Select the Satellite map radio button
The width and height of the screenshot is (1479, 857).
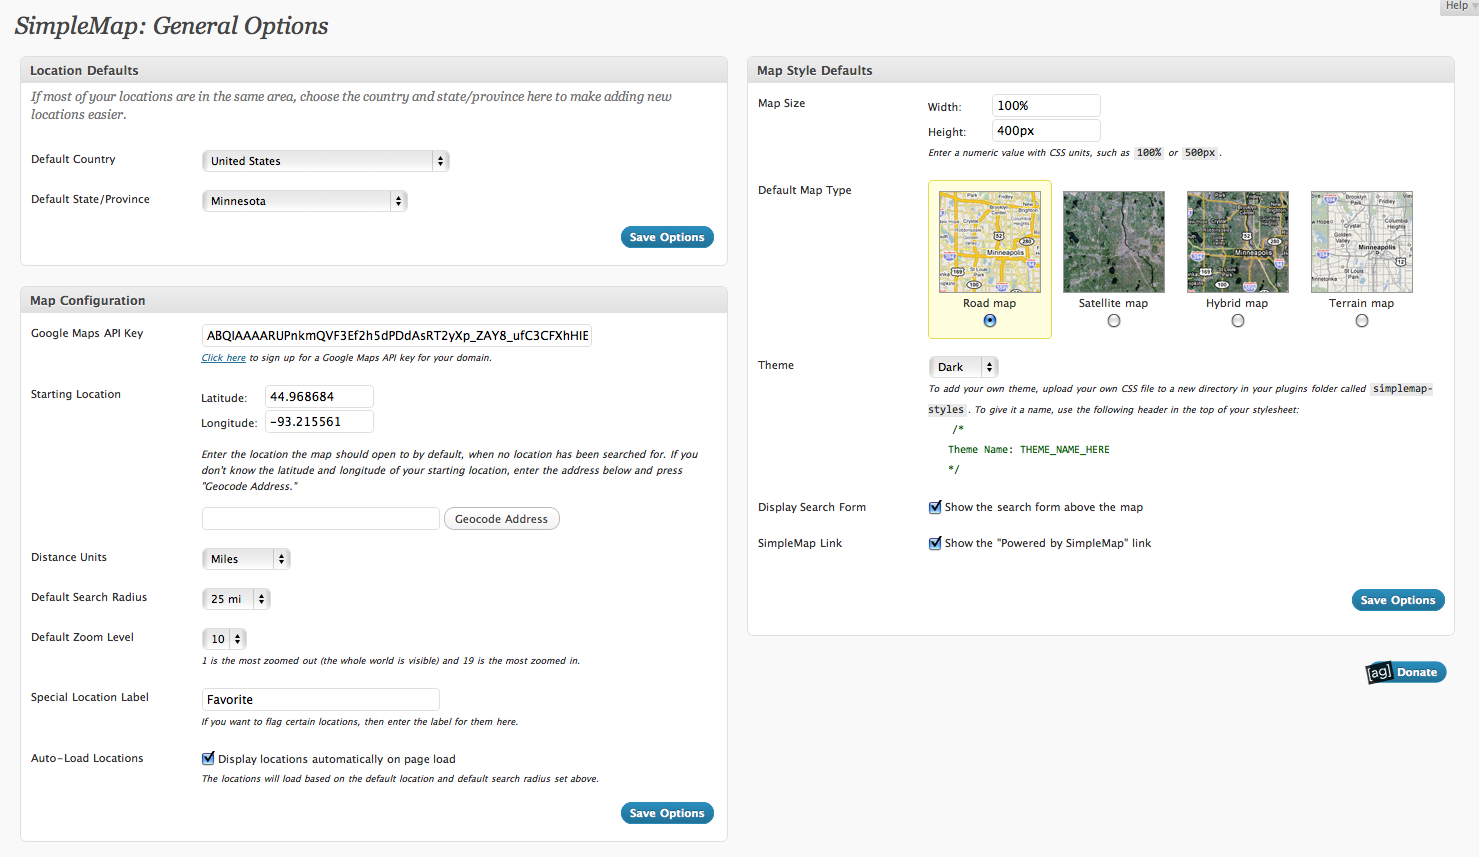1114,321
